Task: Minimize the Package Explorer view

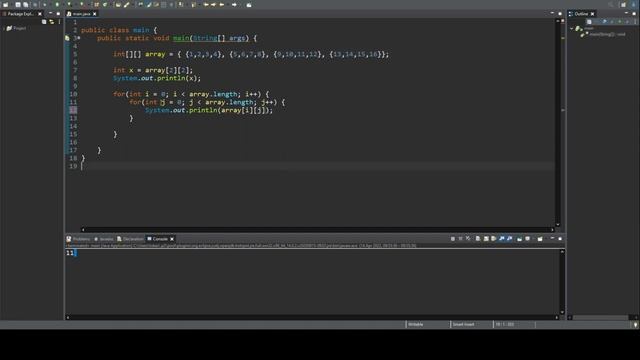Action: point(50,13)
